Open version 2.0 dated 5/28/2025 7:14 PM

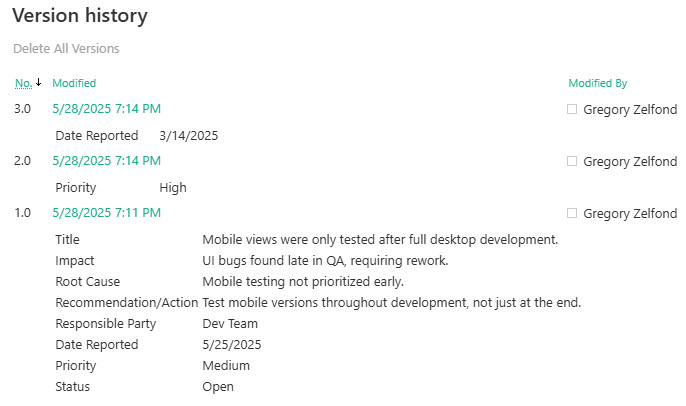pyautogui.click(x=107, y=161)
